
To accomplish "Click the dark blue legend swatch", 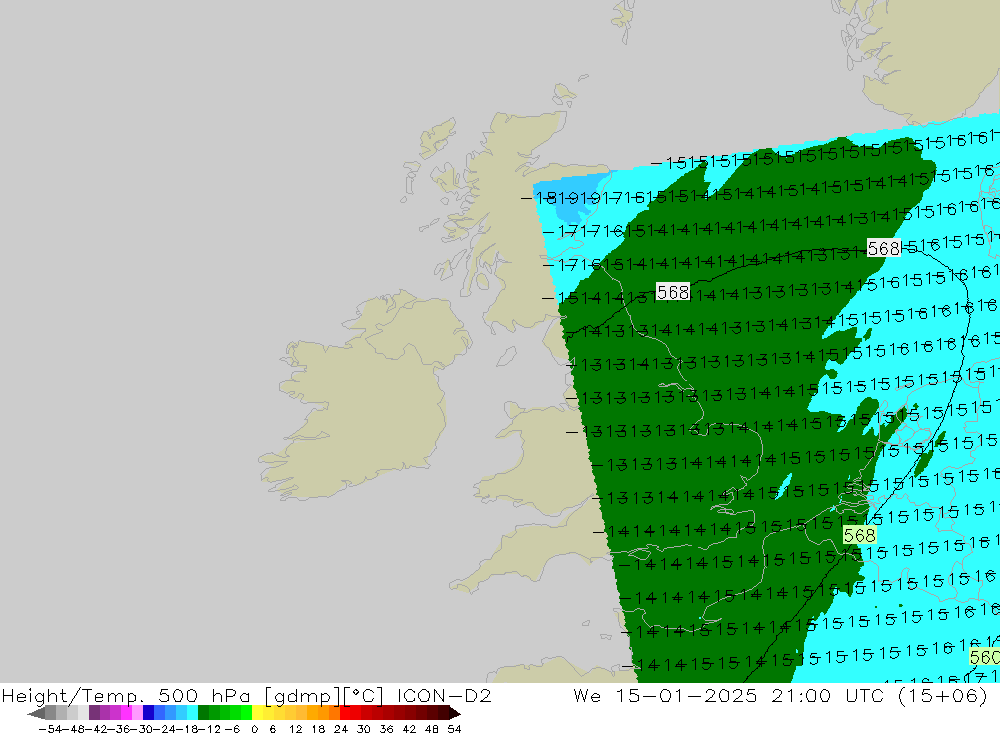I will [148, 713].
